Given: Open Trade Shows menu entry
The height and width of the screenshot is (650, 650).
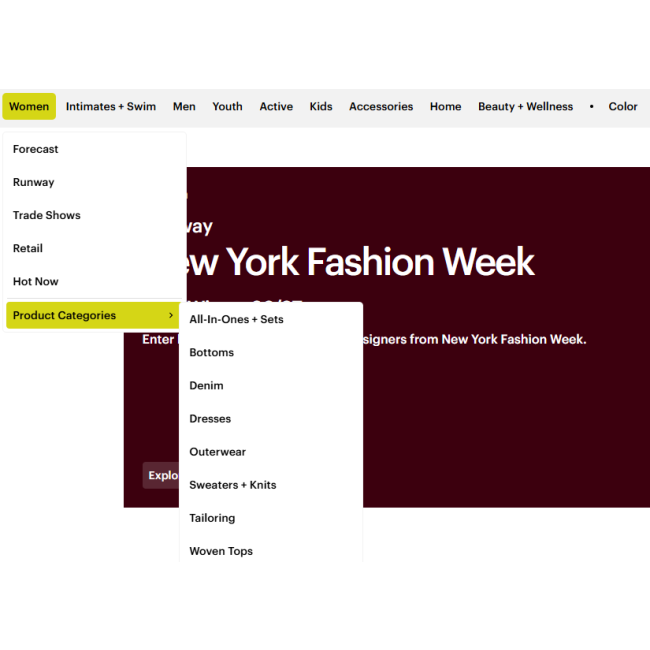Looking at the screenshot, I should 95,215.
